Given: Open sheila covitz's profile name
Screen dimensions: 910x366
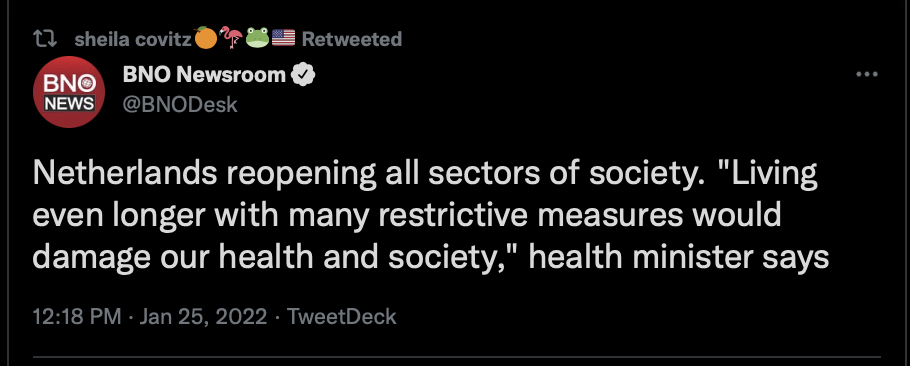Looking at the screenshot, I should [133, 39].
